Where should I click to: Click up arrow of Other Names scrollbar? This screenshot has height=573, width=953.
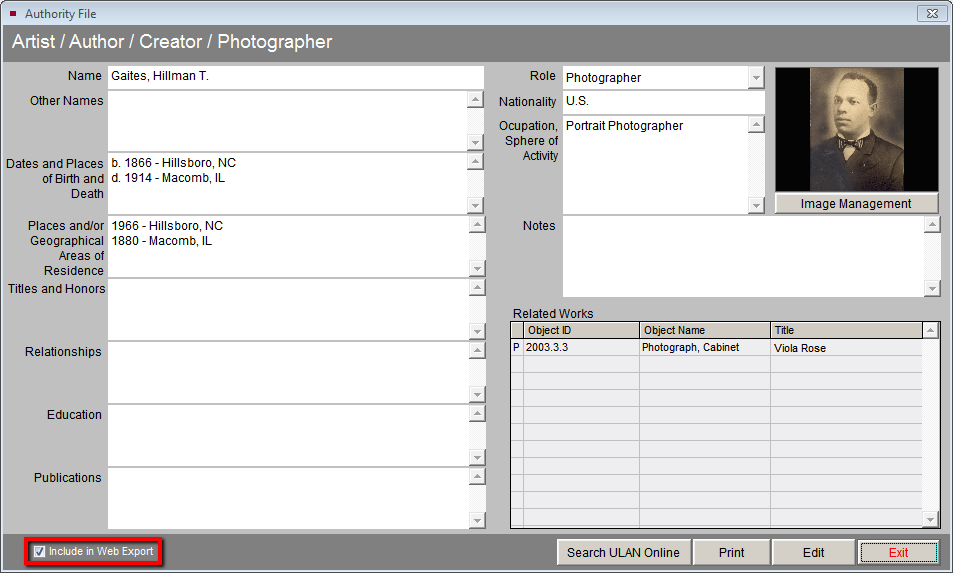point(475,100)
